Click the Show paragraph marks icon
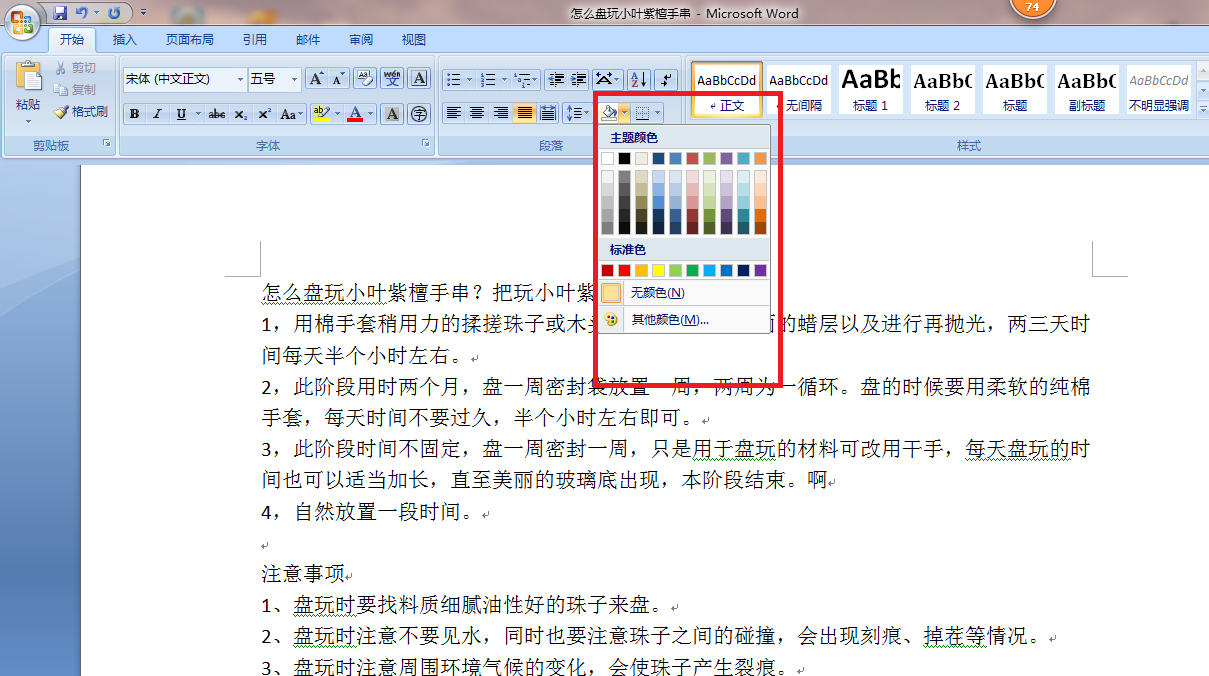 666,79
